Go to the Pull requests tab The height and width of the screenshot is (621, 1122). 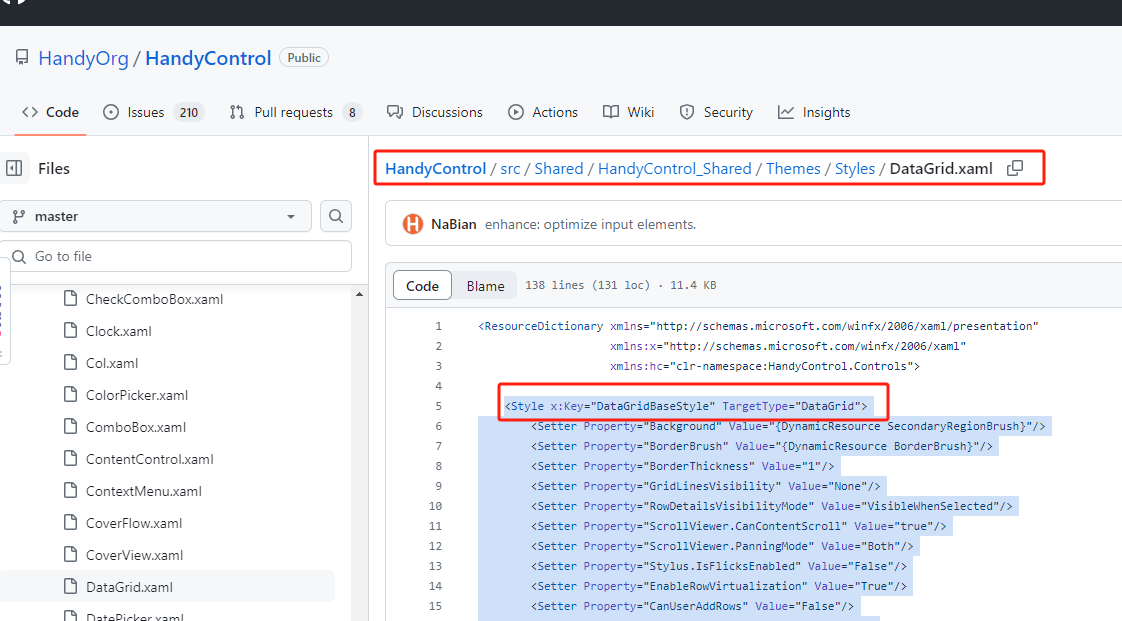[296, 112]
